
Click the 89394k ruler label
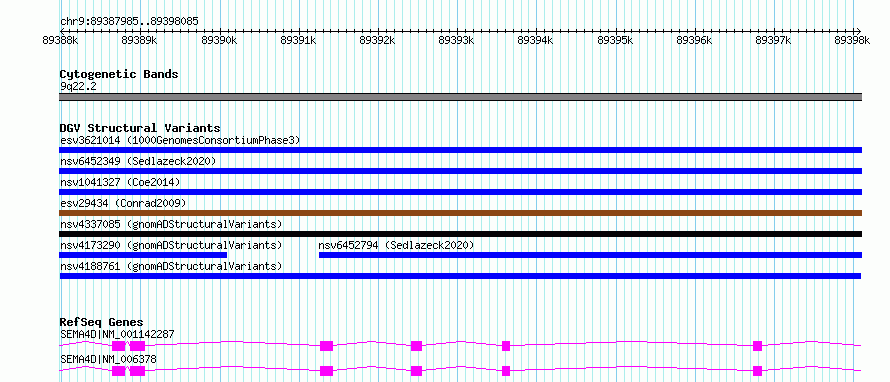coord(536,40)
